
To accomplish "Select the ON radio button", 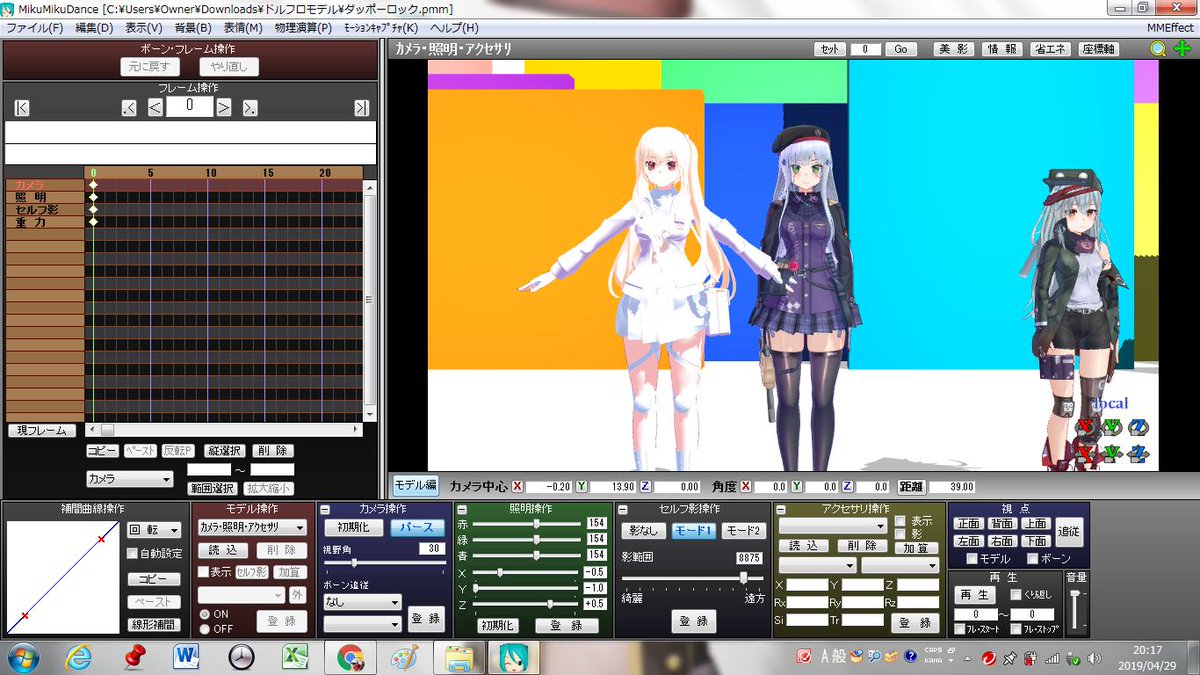I will (205, 613).
